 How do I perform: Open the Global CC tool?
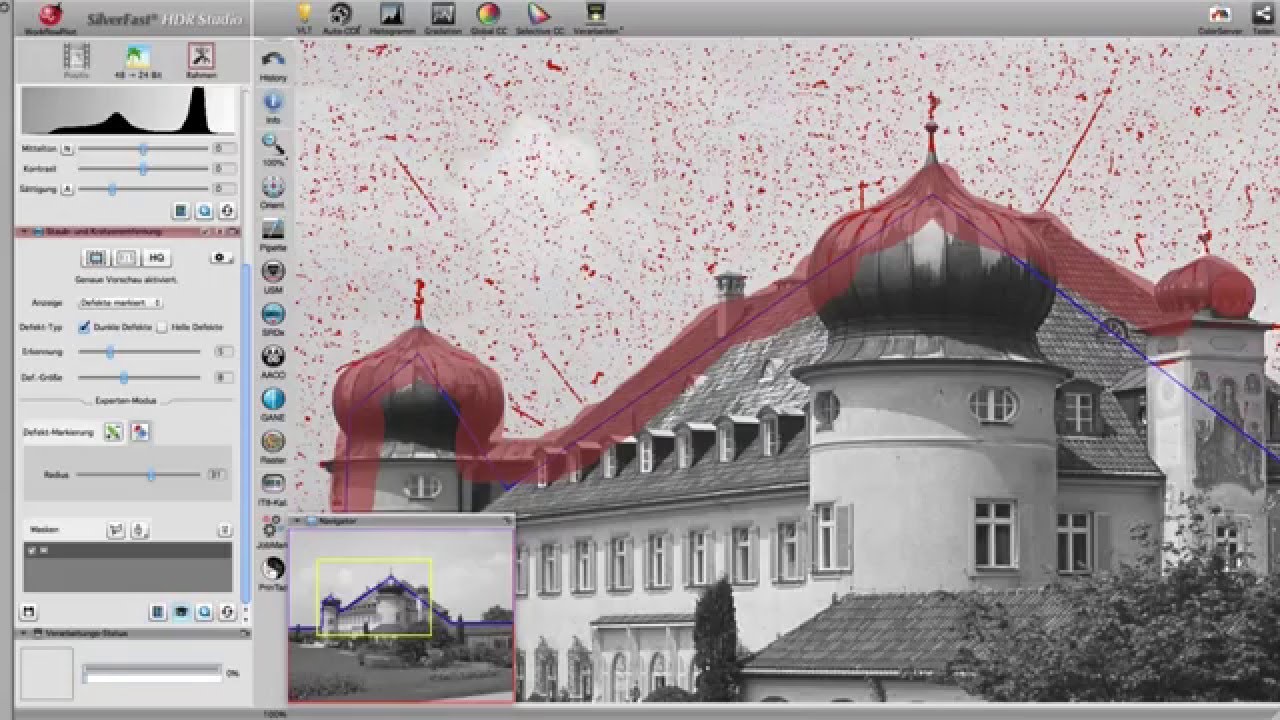pos(488,17)
